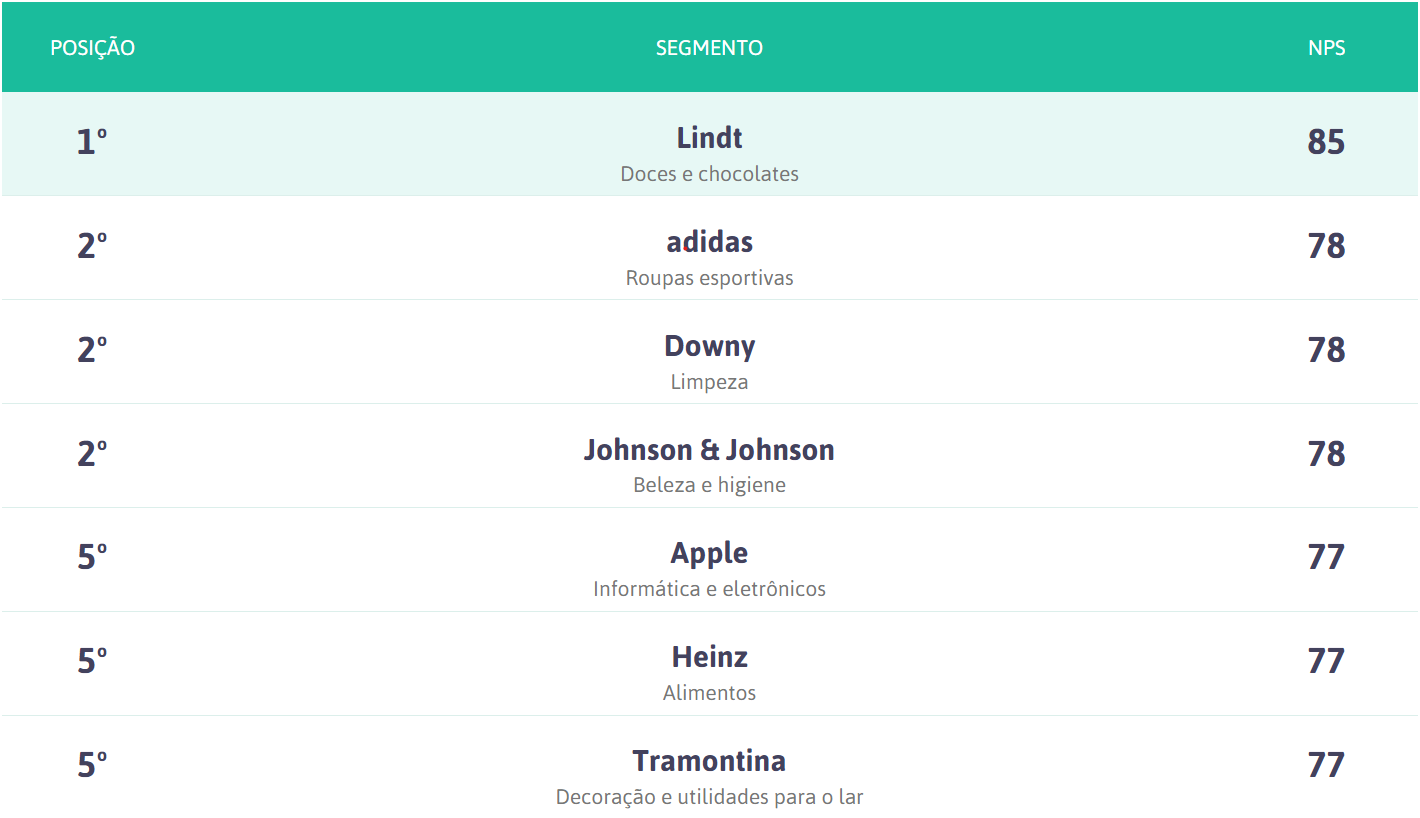
Task: Click the Alimentos segment label
Action: 709,693
